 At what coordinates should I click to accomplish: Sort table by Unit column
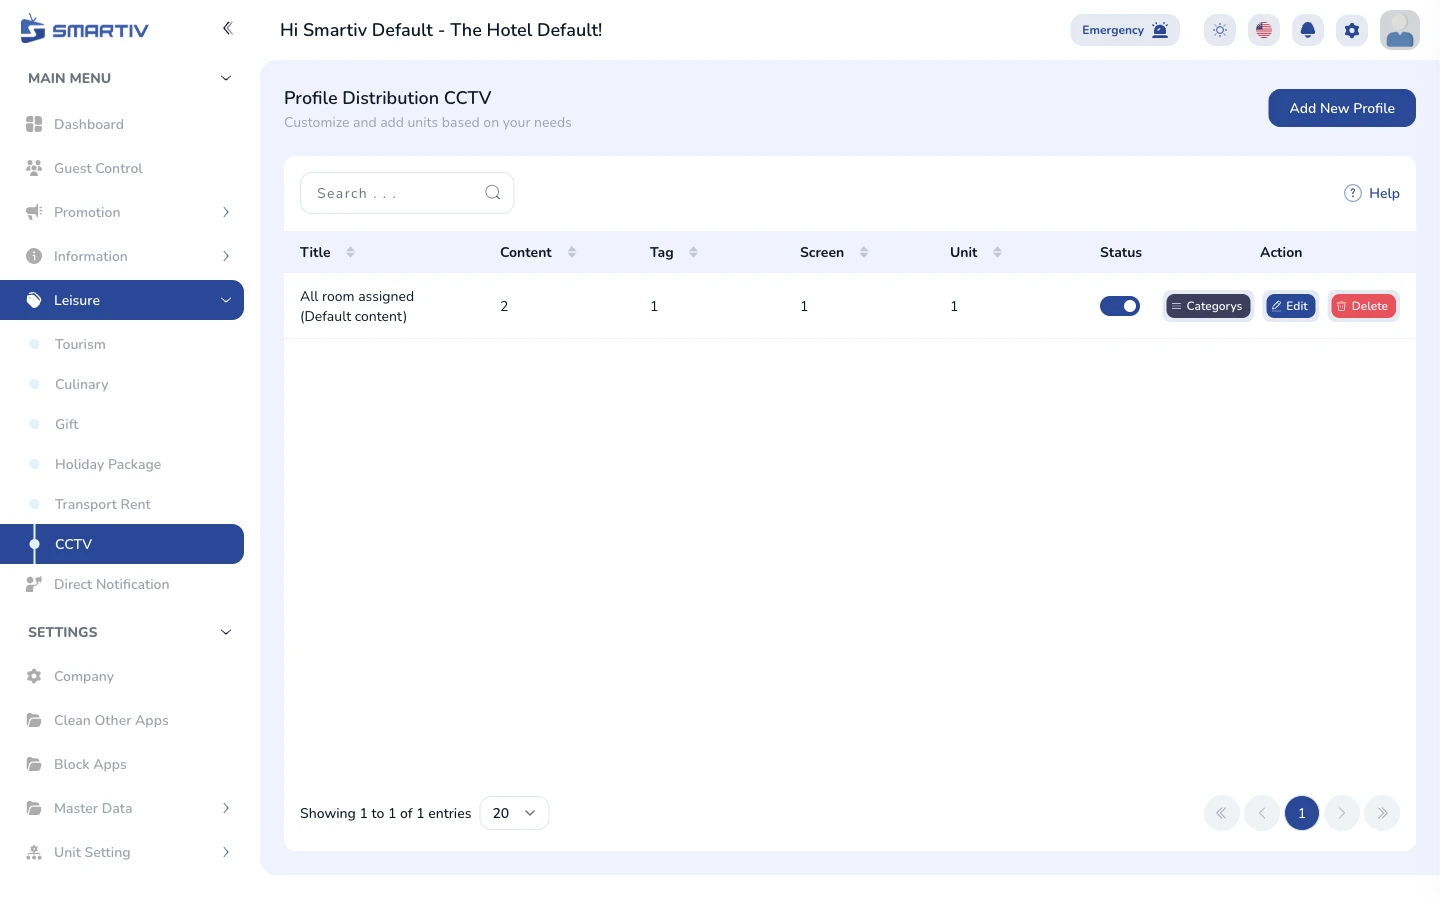pyautogui.click(x=997, y=252)
